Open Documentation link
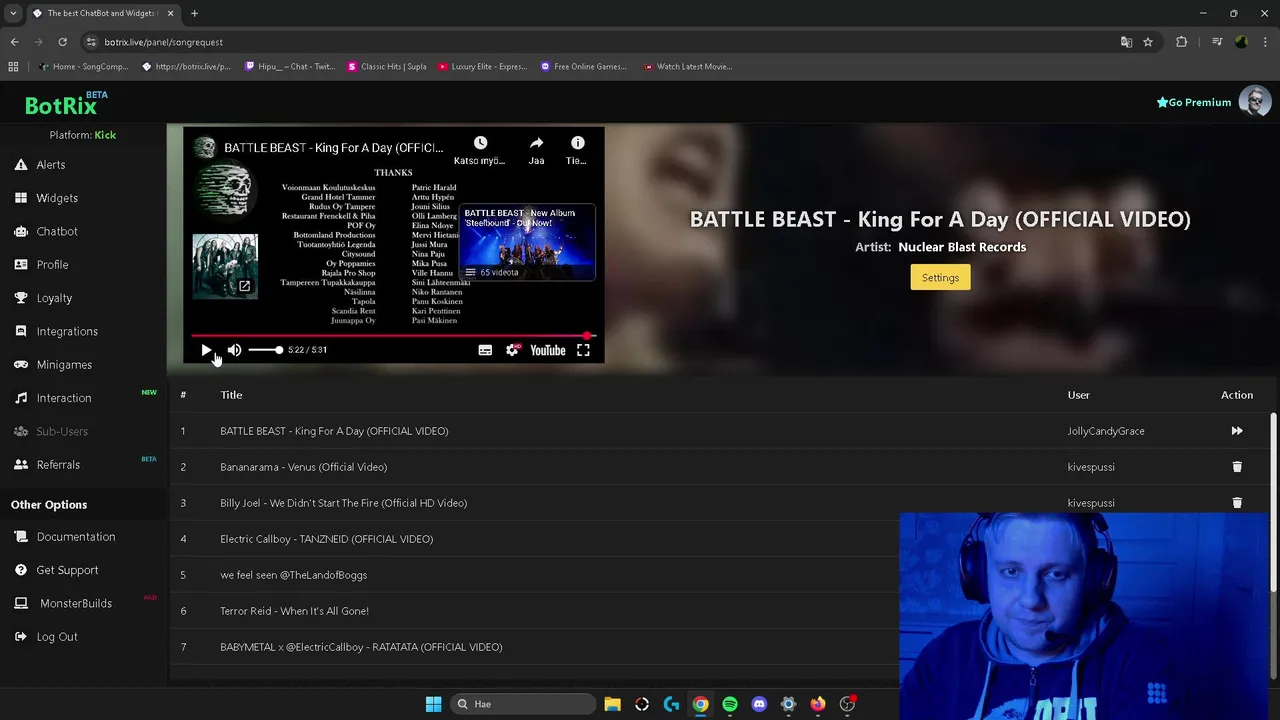The height and width of the screenshot is (720, 1280). pyautogui.click(x=76, y=537)
